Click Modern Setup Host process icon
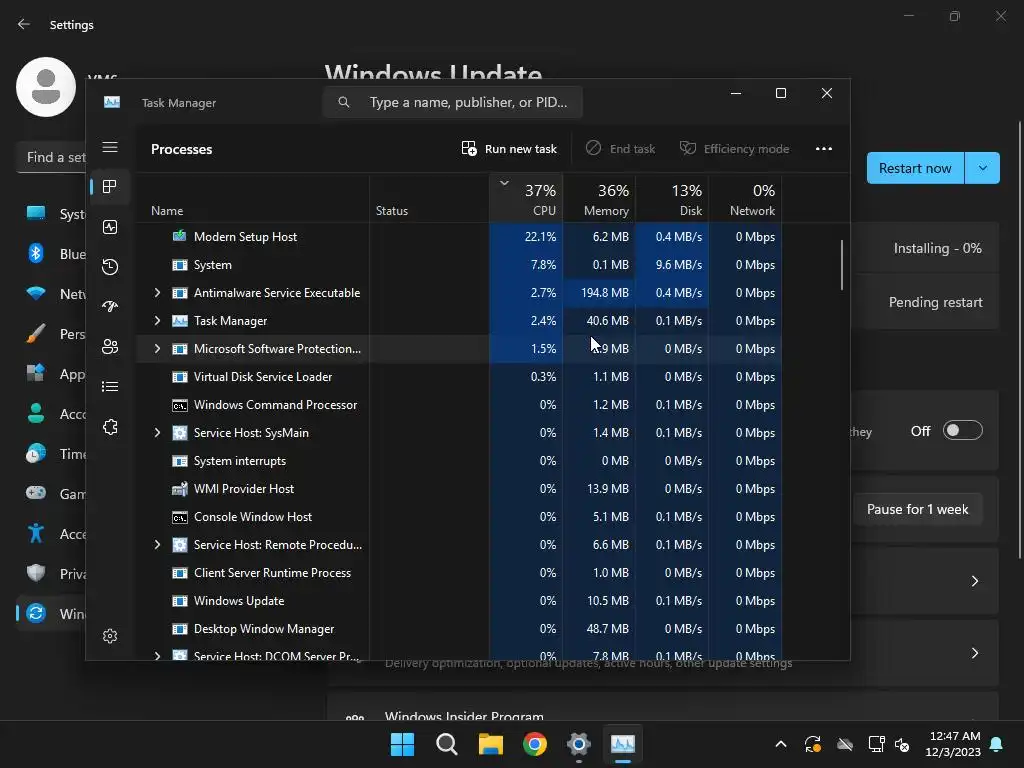This screenshot has width=1024, height=768. (x=180, y=236)
